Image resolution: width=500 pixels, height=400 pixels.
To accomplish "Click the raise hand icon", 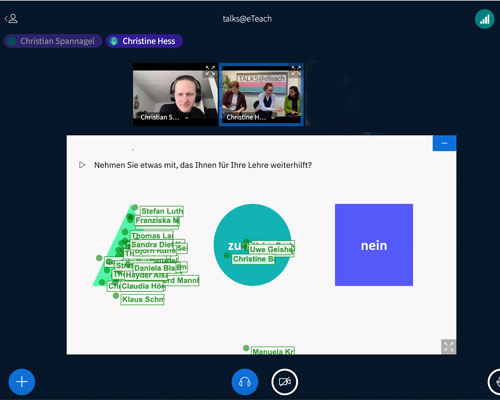I will (496, 382).
